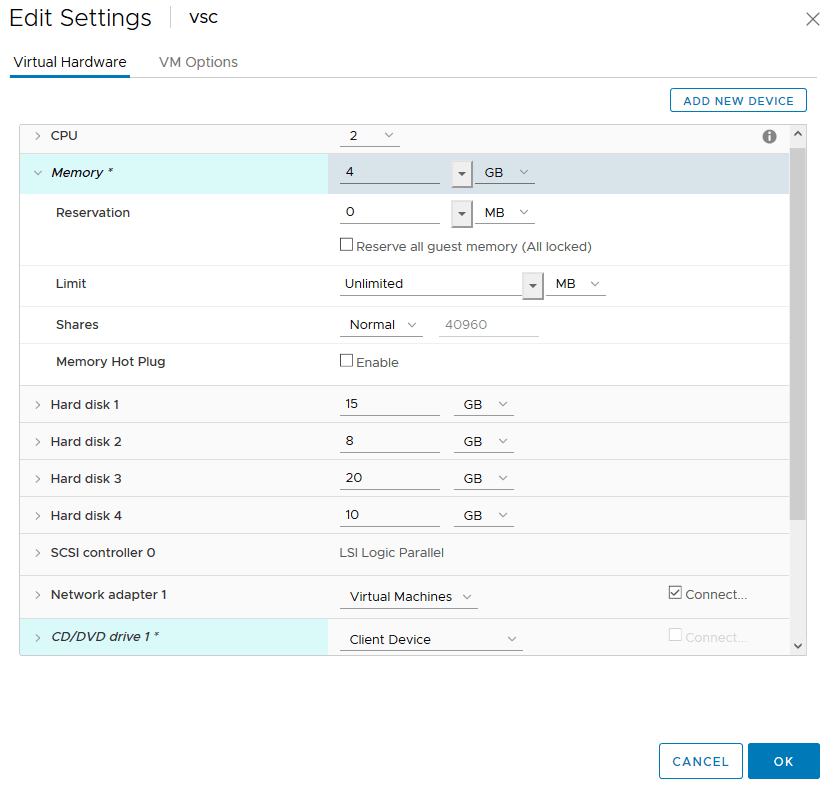Click the info icon beside CPU row

769,137
